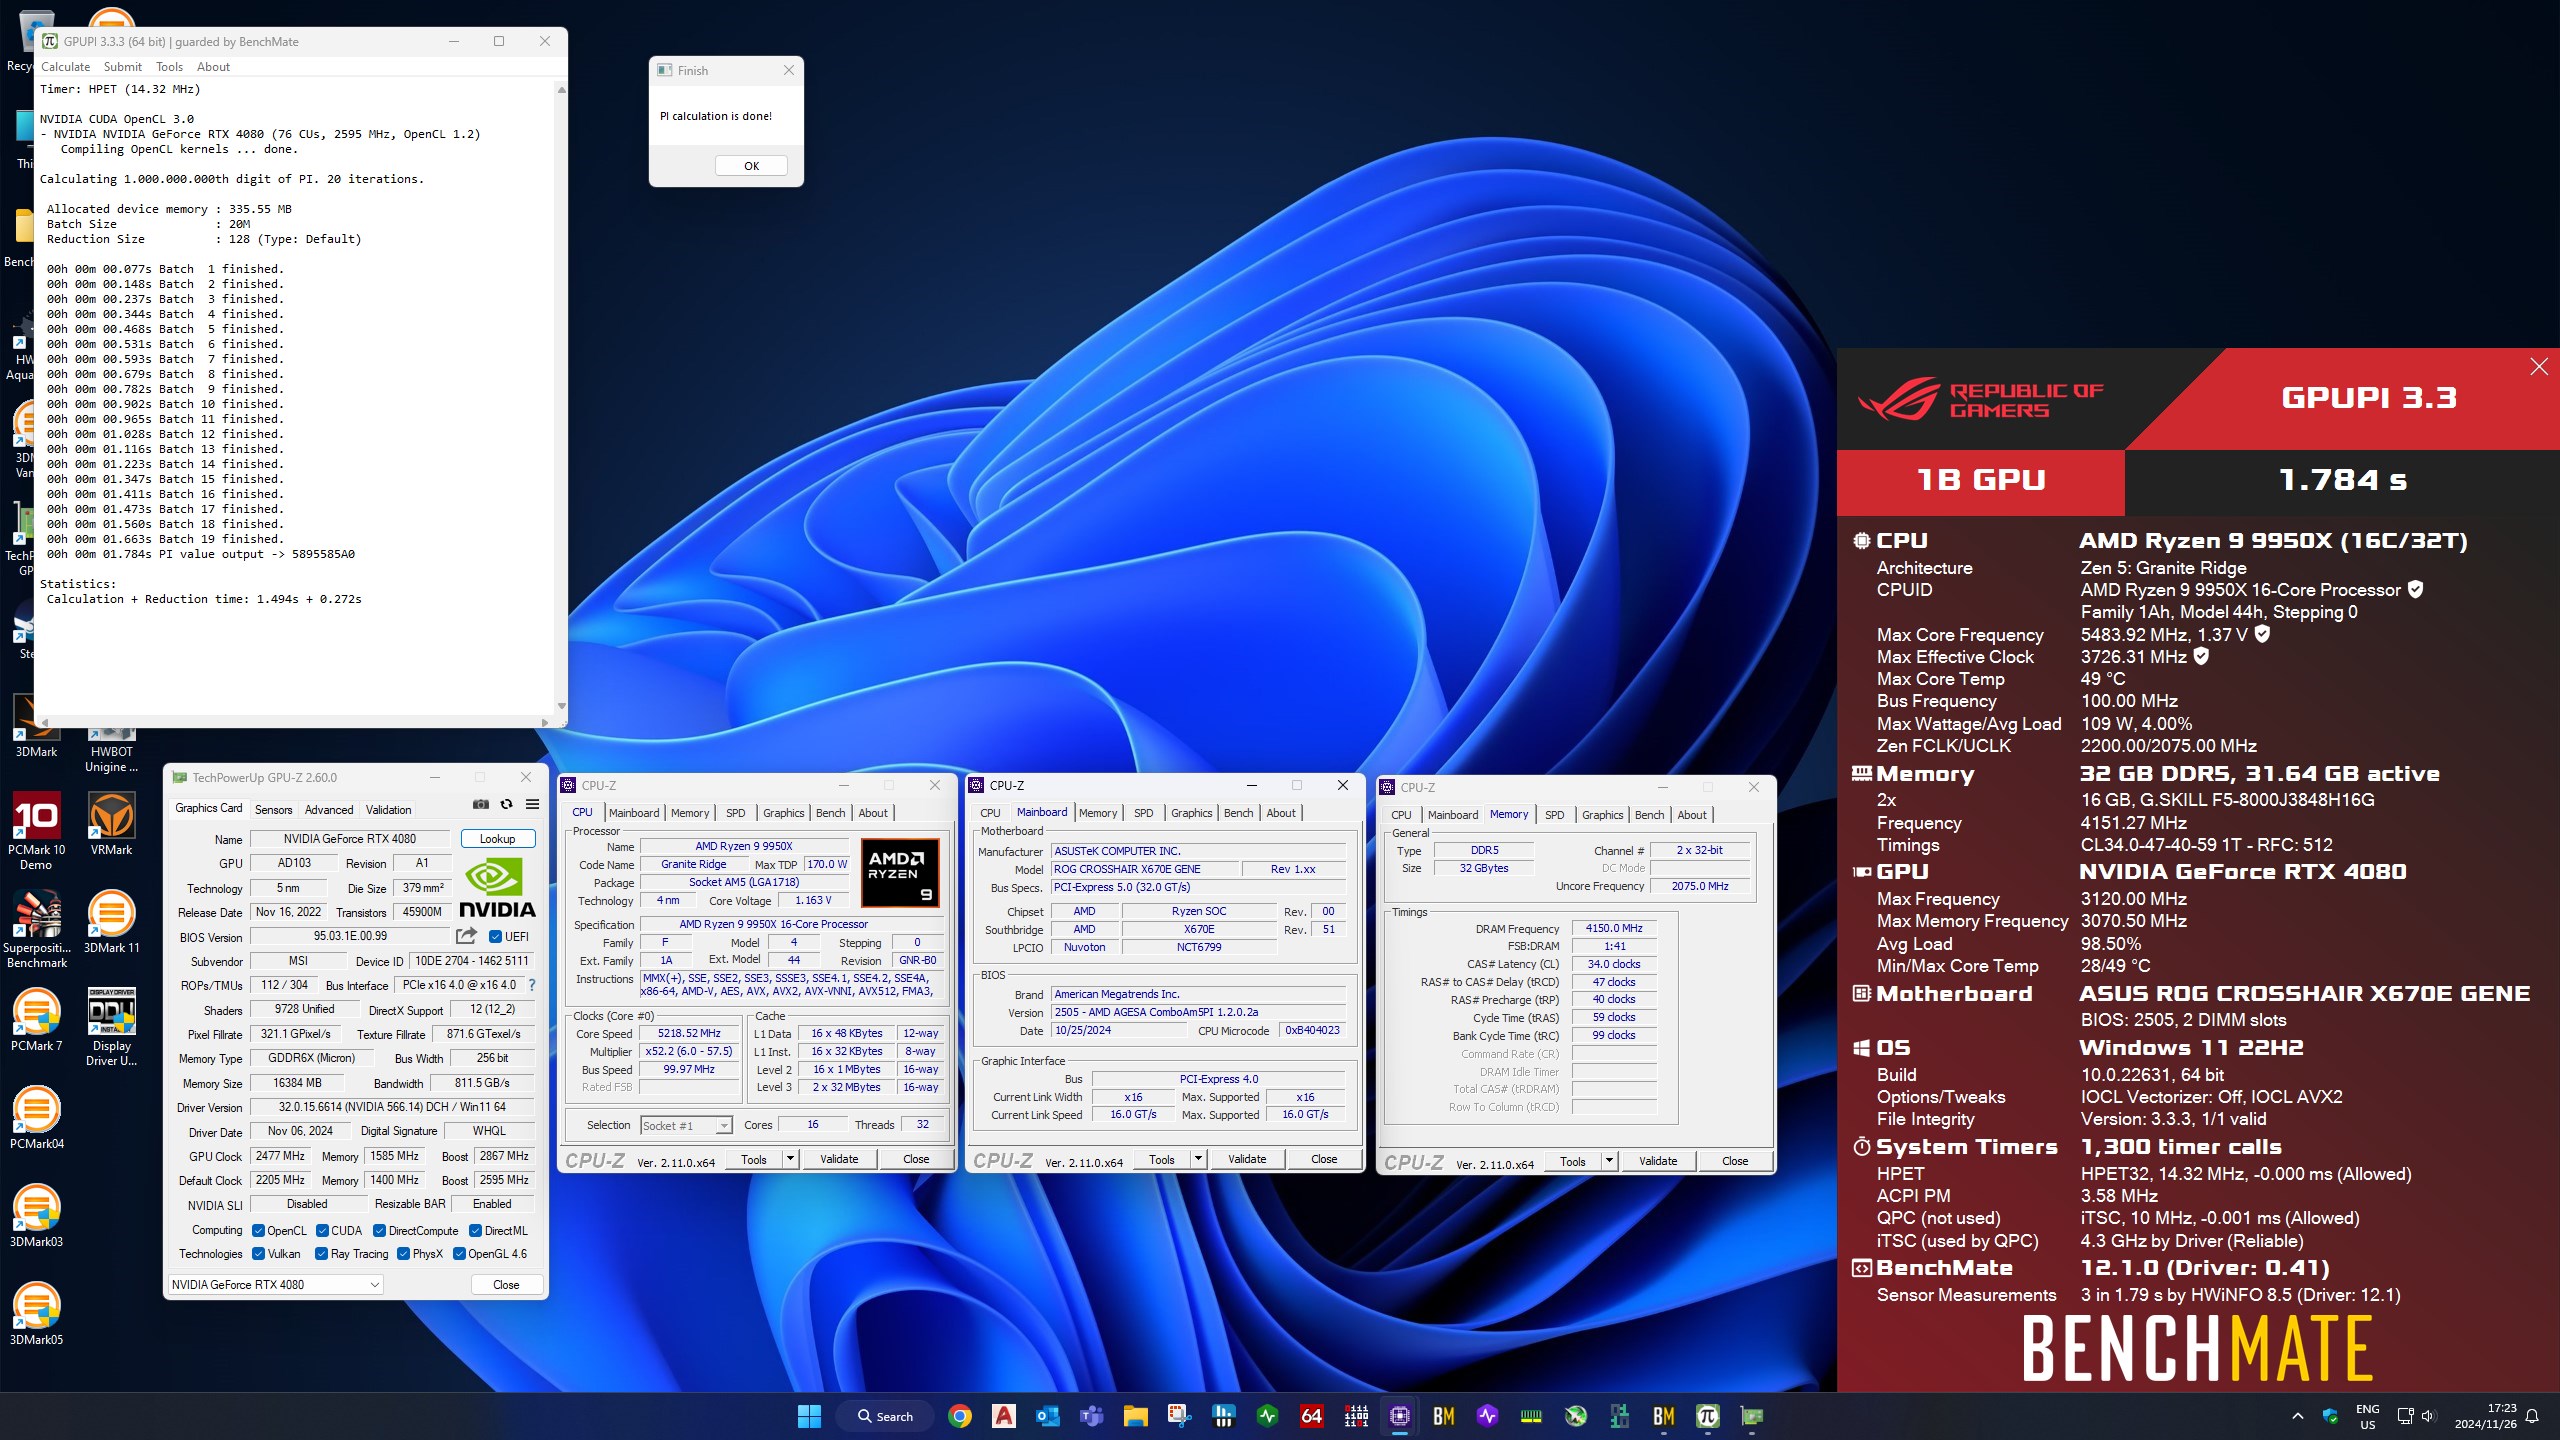
Task: Show hidden system tray icons chevron
Action: 2297,1416
